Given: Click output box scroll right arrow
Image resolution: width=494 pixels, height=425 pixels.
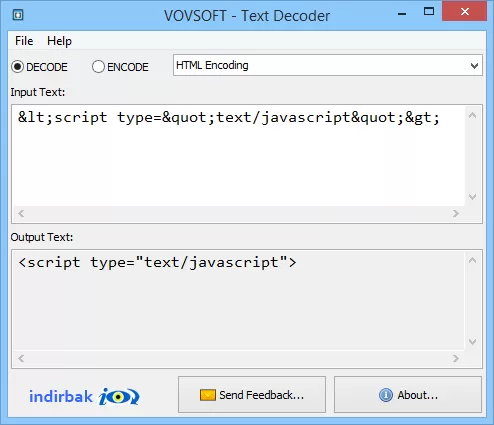Looking at the screenshot, I should click(456, 358).
